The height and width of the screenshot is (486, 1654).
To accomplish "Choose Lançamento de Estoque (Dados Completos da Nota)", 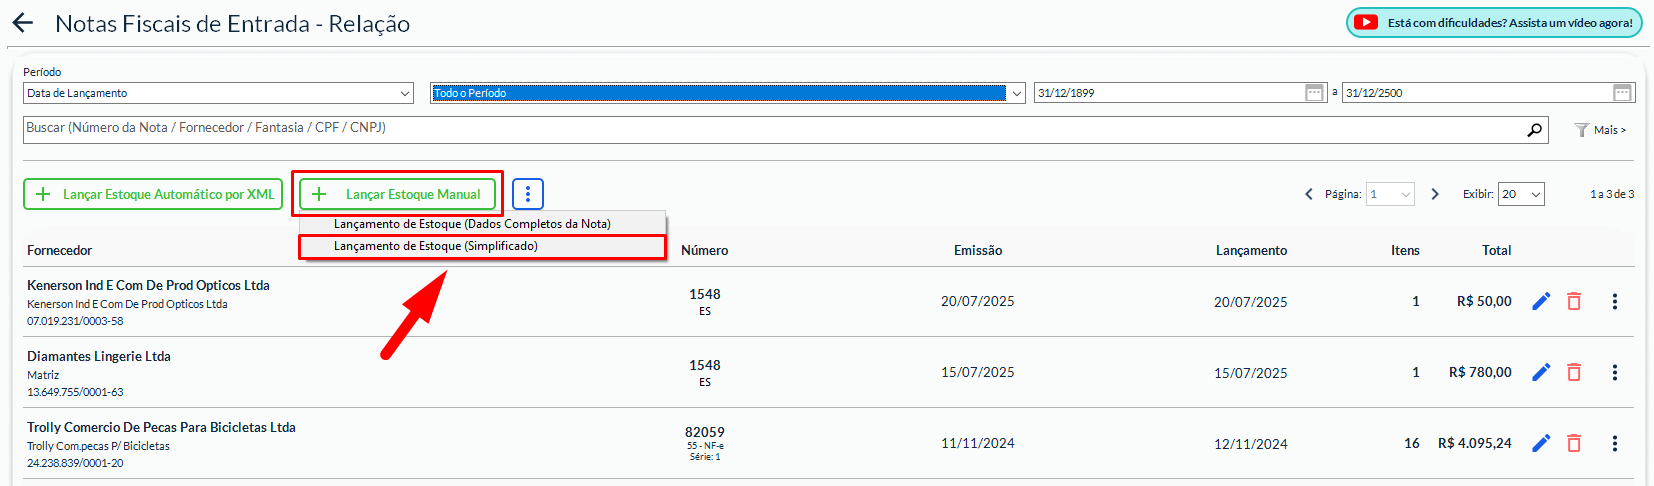I will pyautogui.click(x=472, y=224).
